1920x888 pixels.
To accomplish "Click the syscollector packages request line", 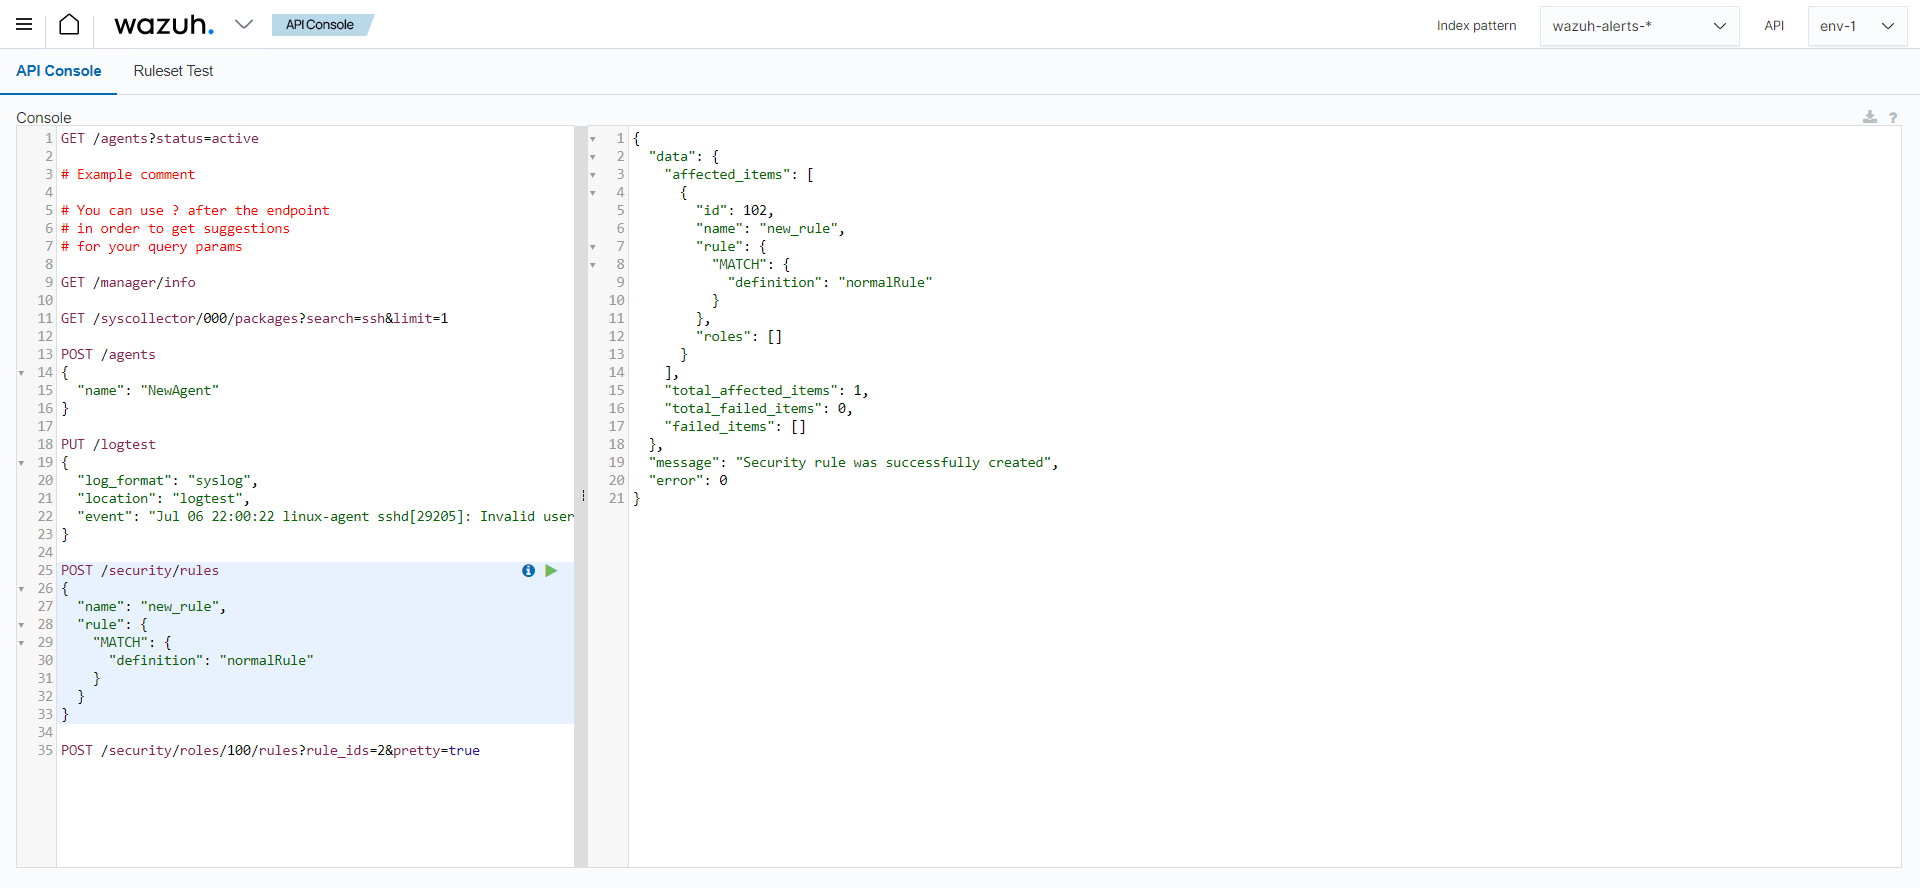I will tap(254, 319).
